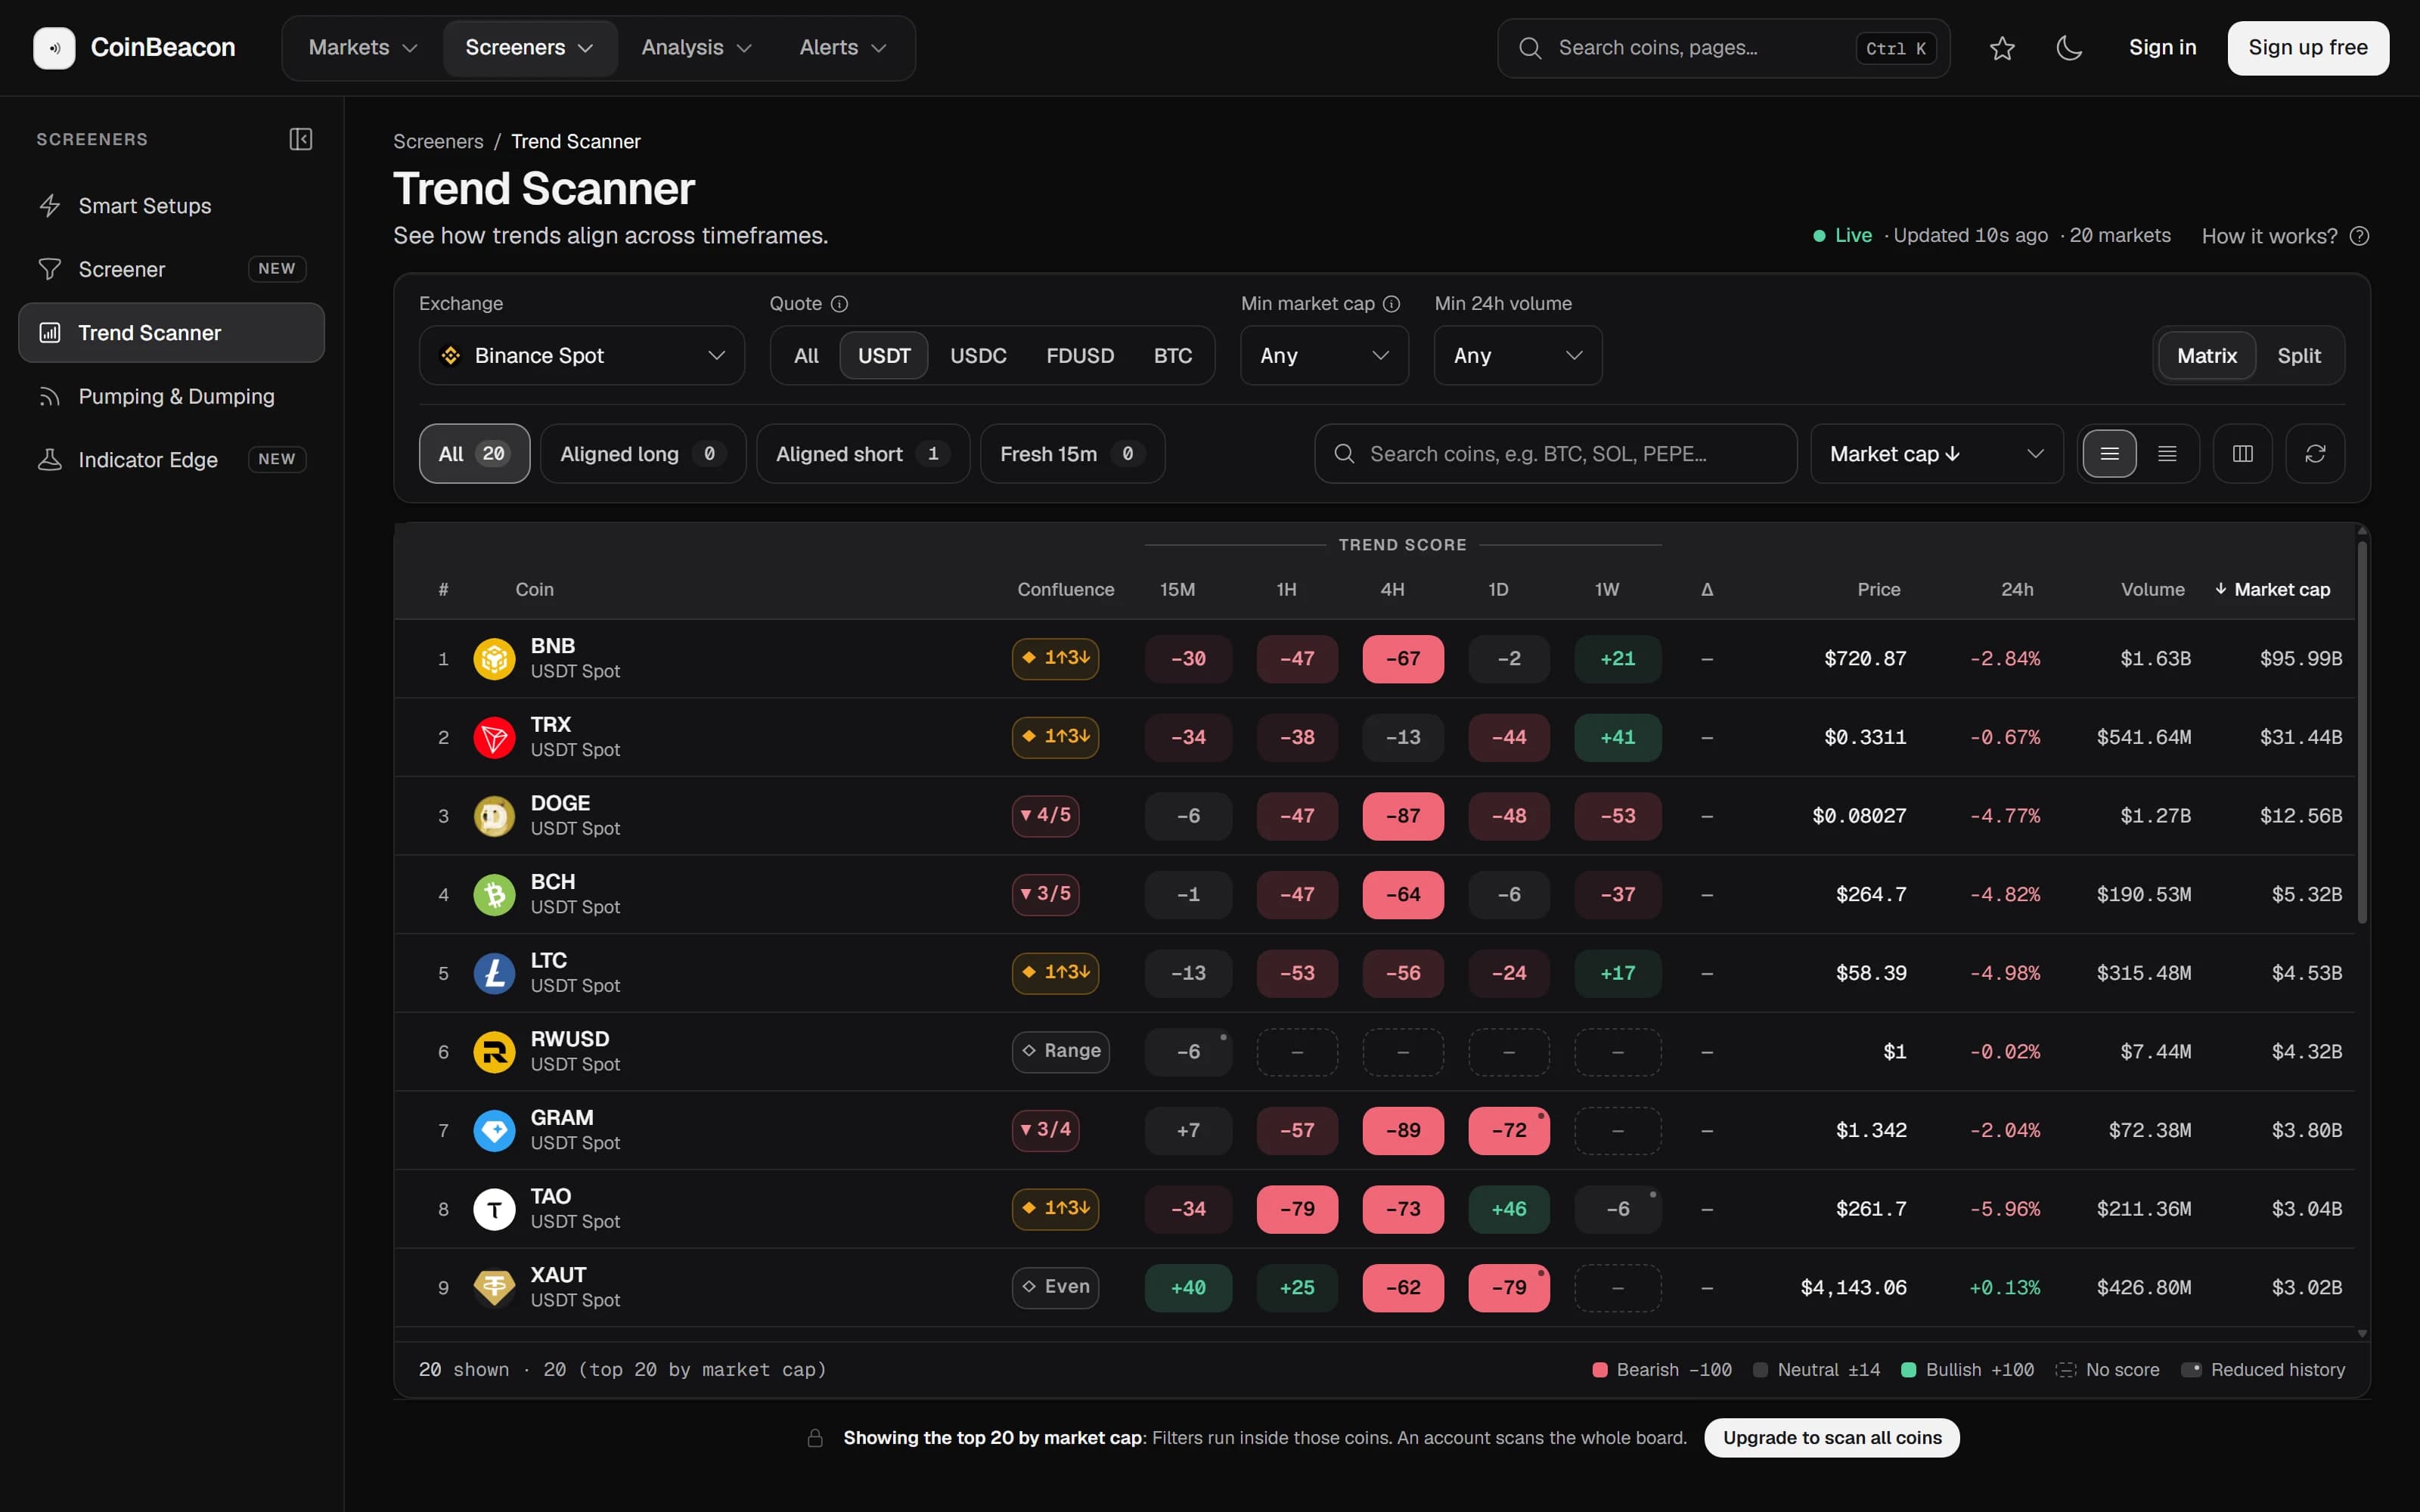The width and height of the screenshot is (2420, 1512).
Task: Click the Screeners breadcrumb link
Action: coord(438,142)
